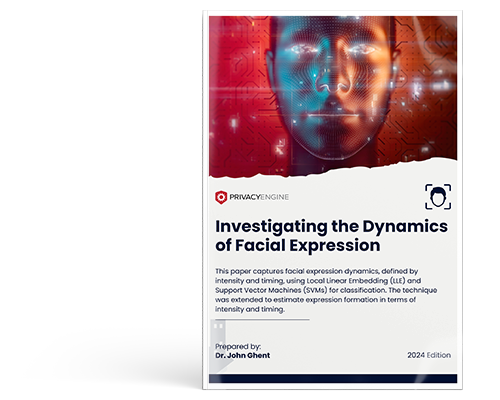
Task: Click the face recognition scan icon
Action: click(438, 197)
